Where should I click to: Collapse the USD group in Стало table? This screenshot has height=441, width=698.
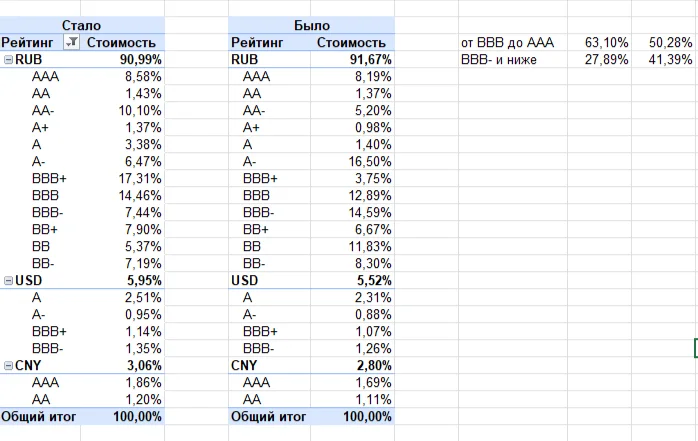(8, 281)
